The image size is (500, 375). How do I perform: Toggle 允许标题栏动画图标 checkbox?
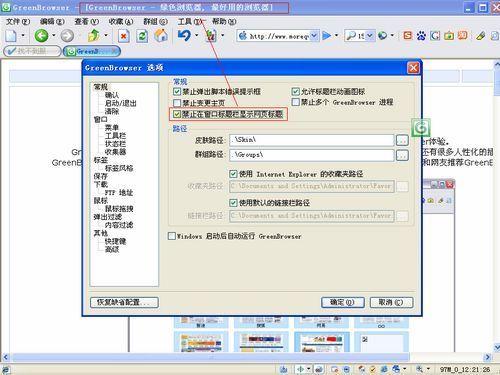click(x=295, y=91)
